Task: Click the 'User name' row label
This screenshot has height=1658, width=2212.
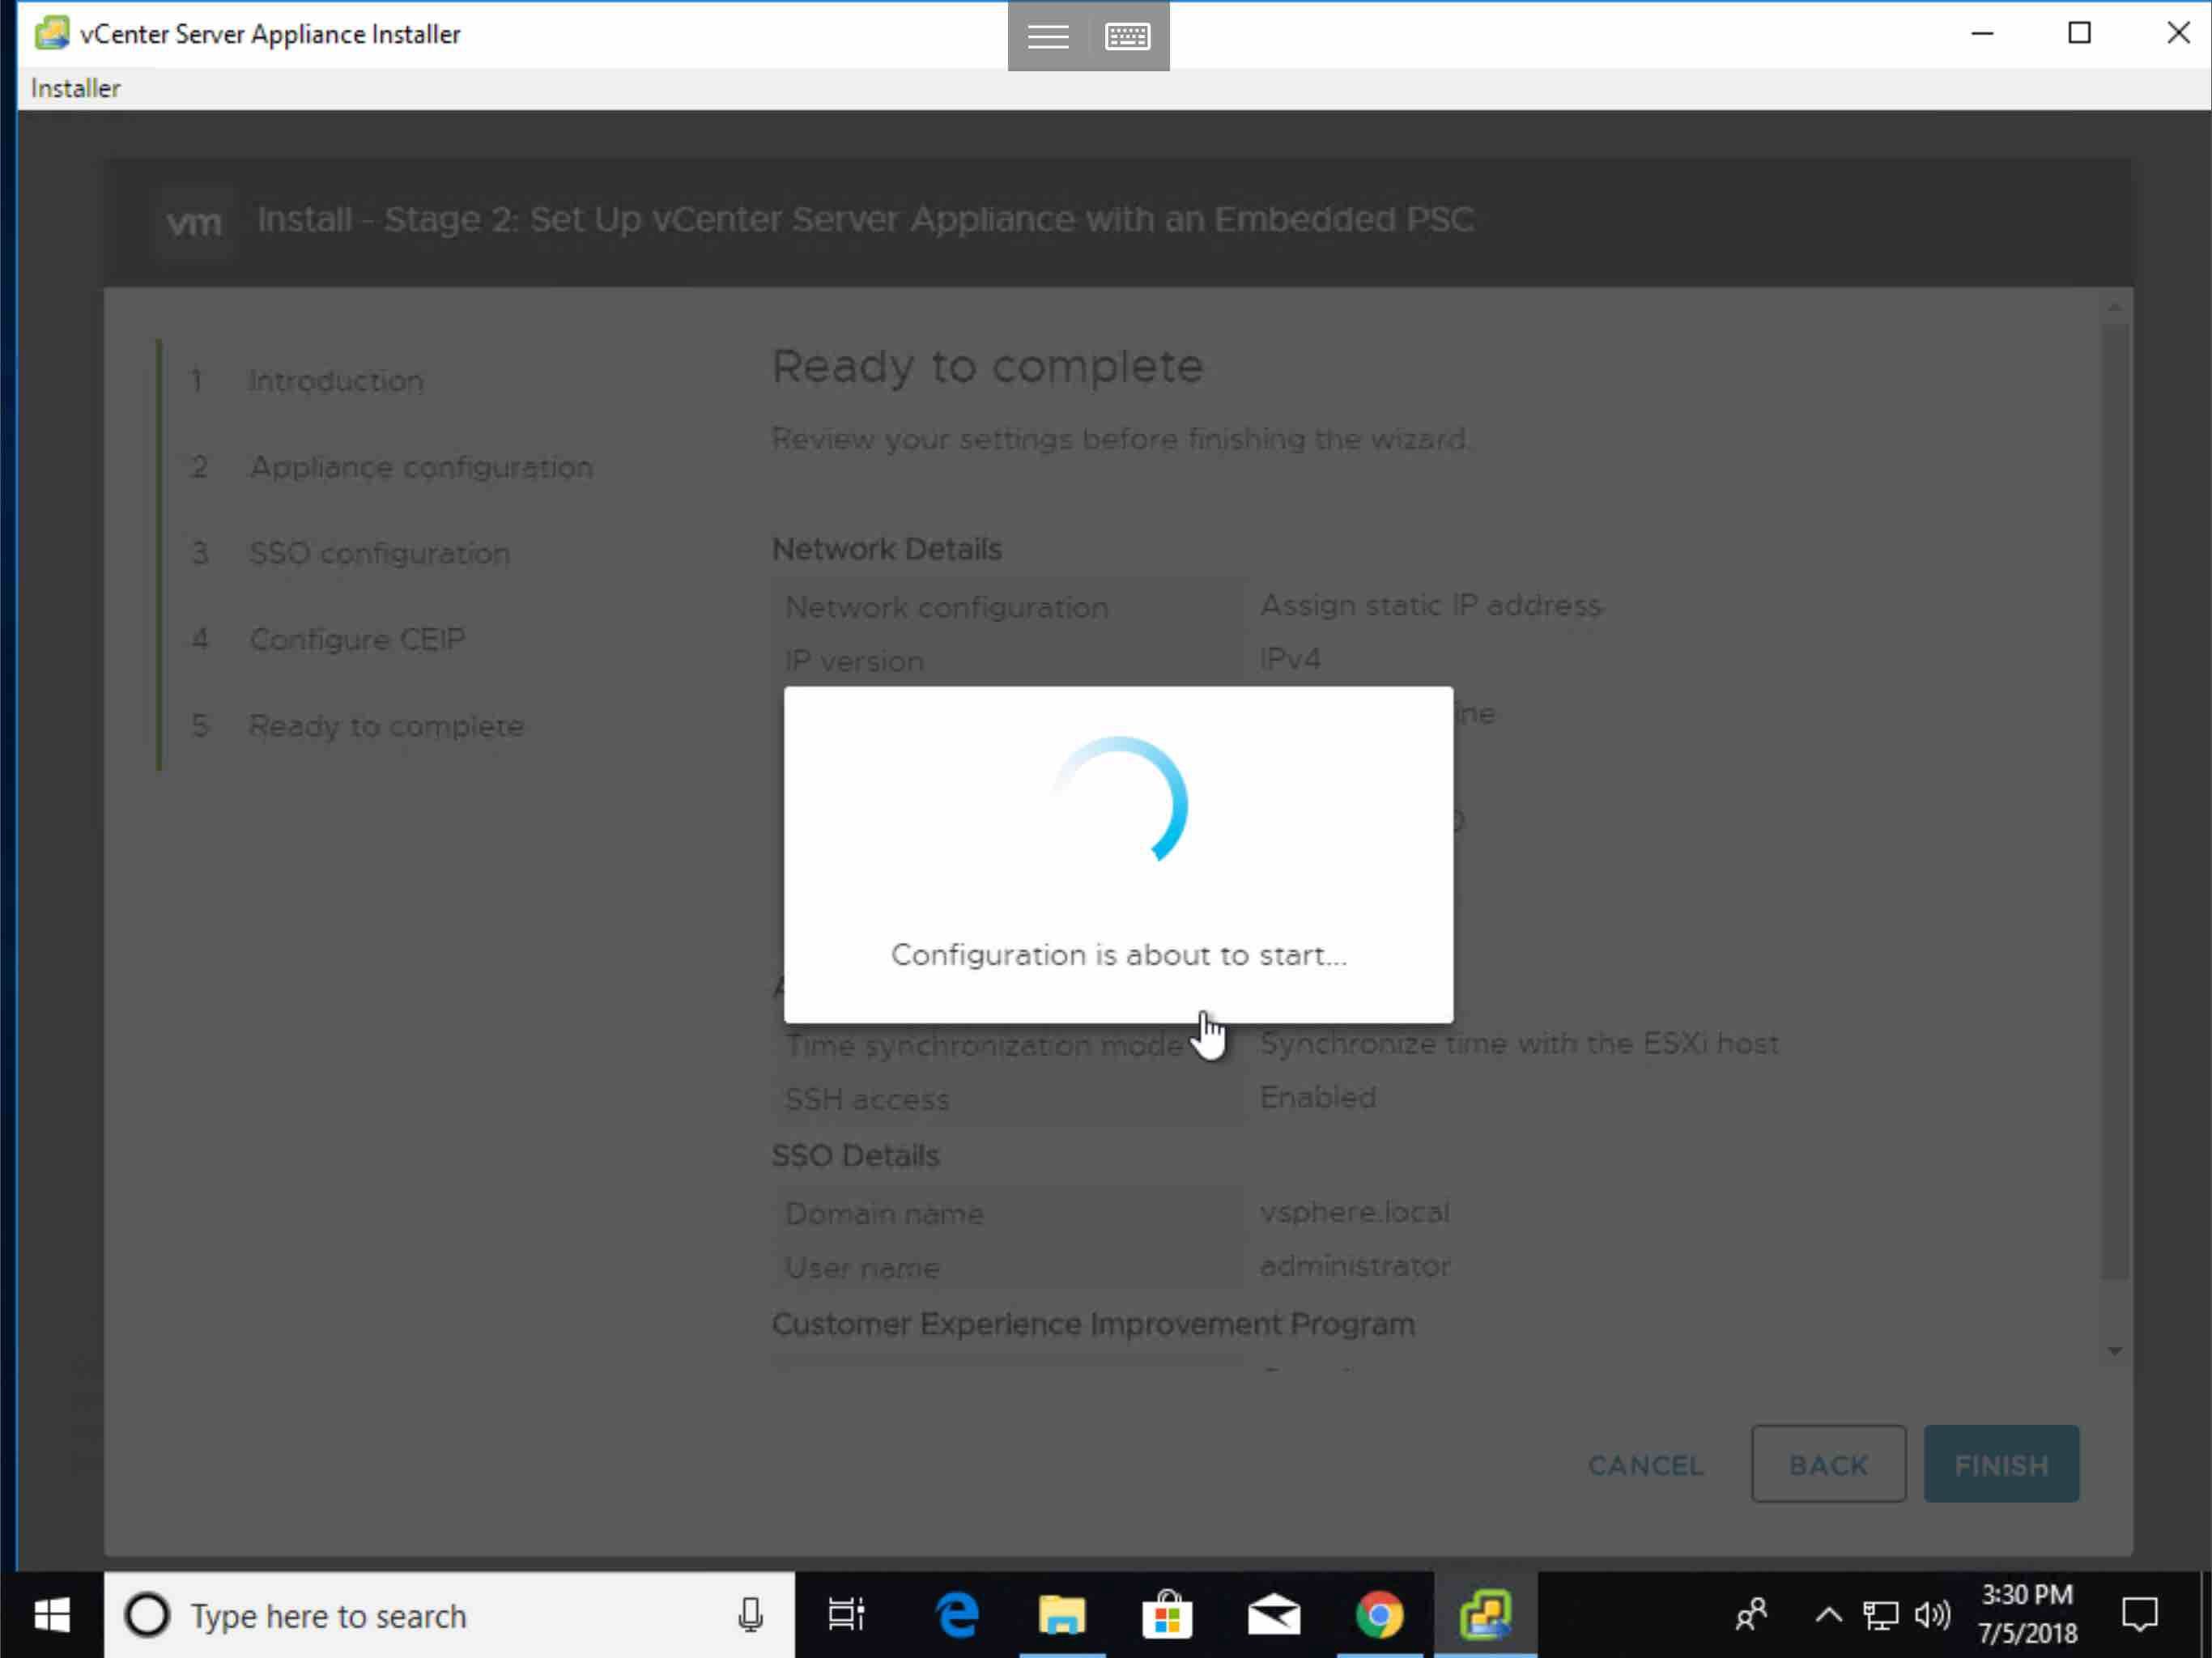Action: (x=862, y=1268)
